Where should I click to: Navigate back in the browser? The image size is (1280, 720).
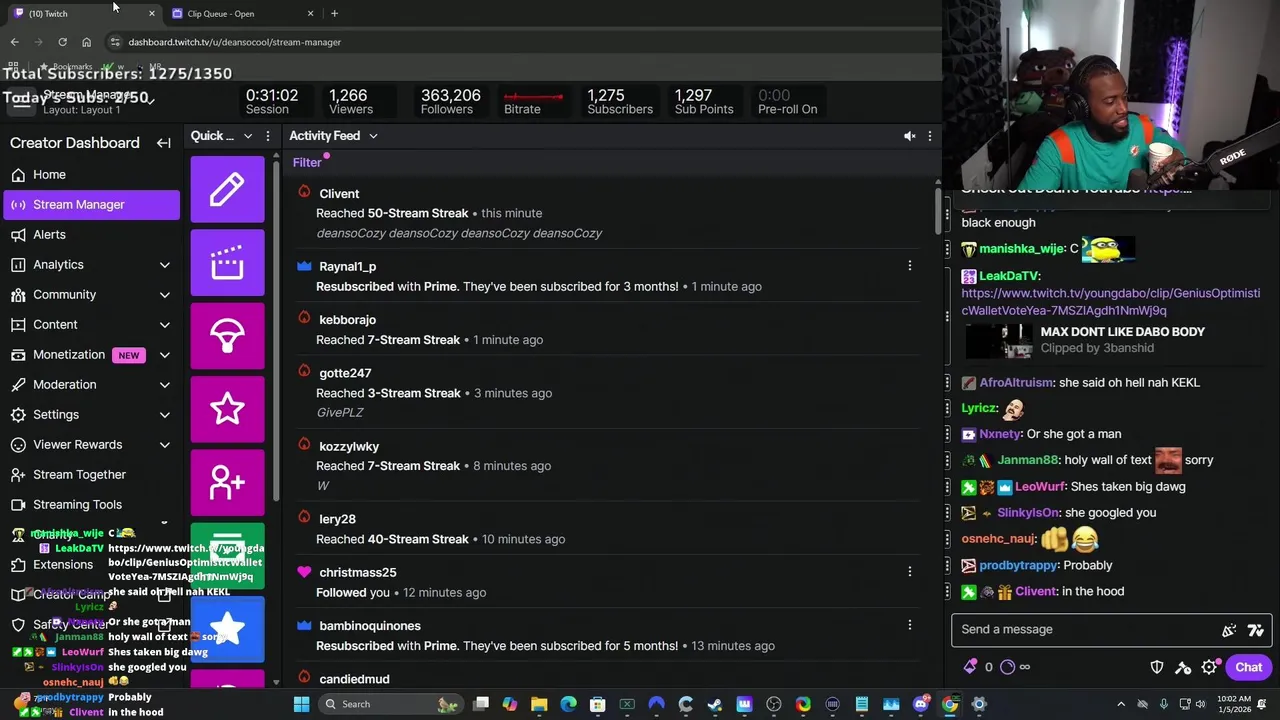14,42
